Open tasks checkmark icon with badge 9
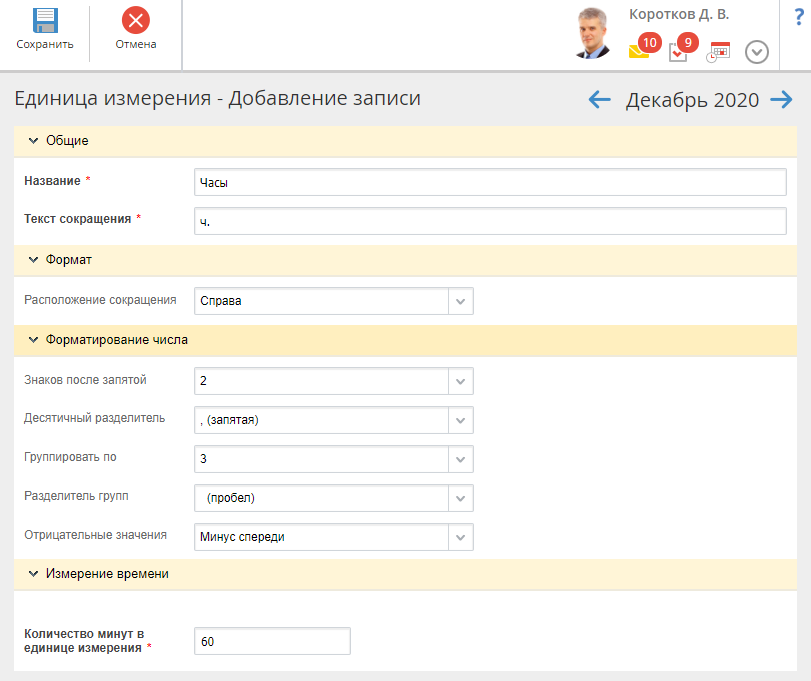This screenshot has height=681, width=811. [678, 52]
